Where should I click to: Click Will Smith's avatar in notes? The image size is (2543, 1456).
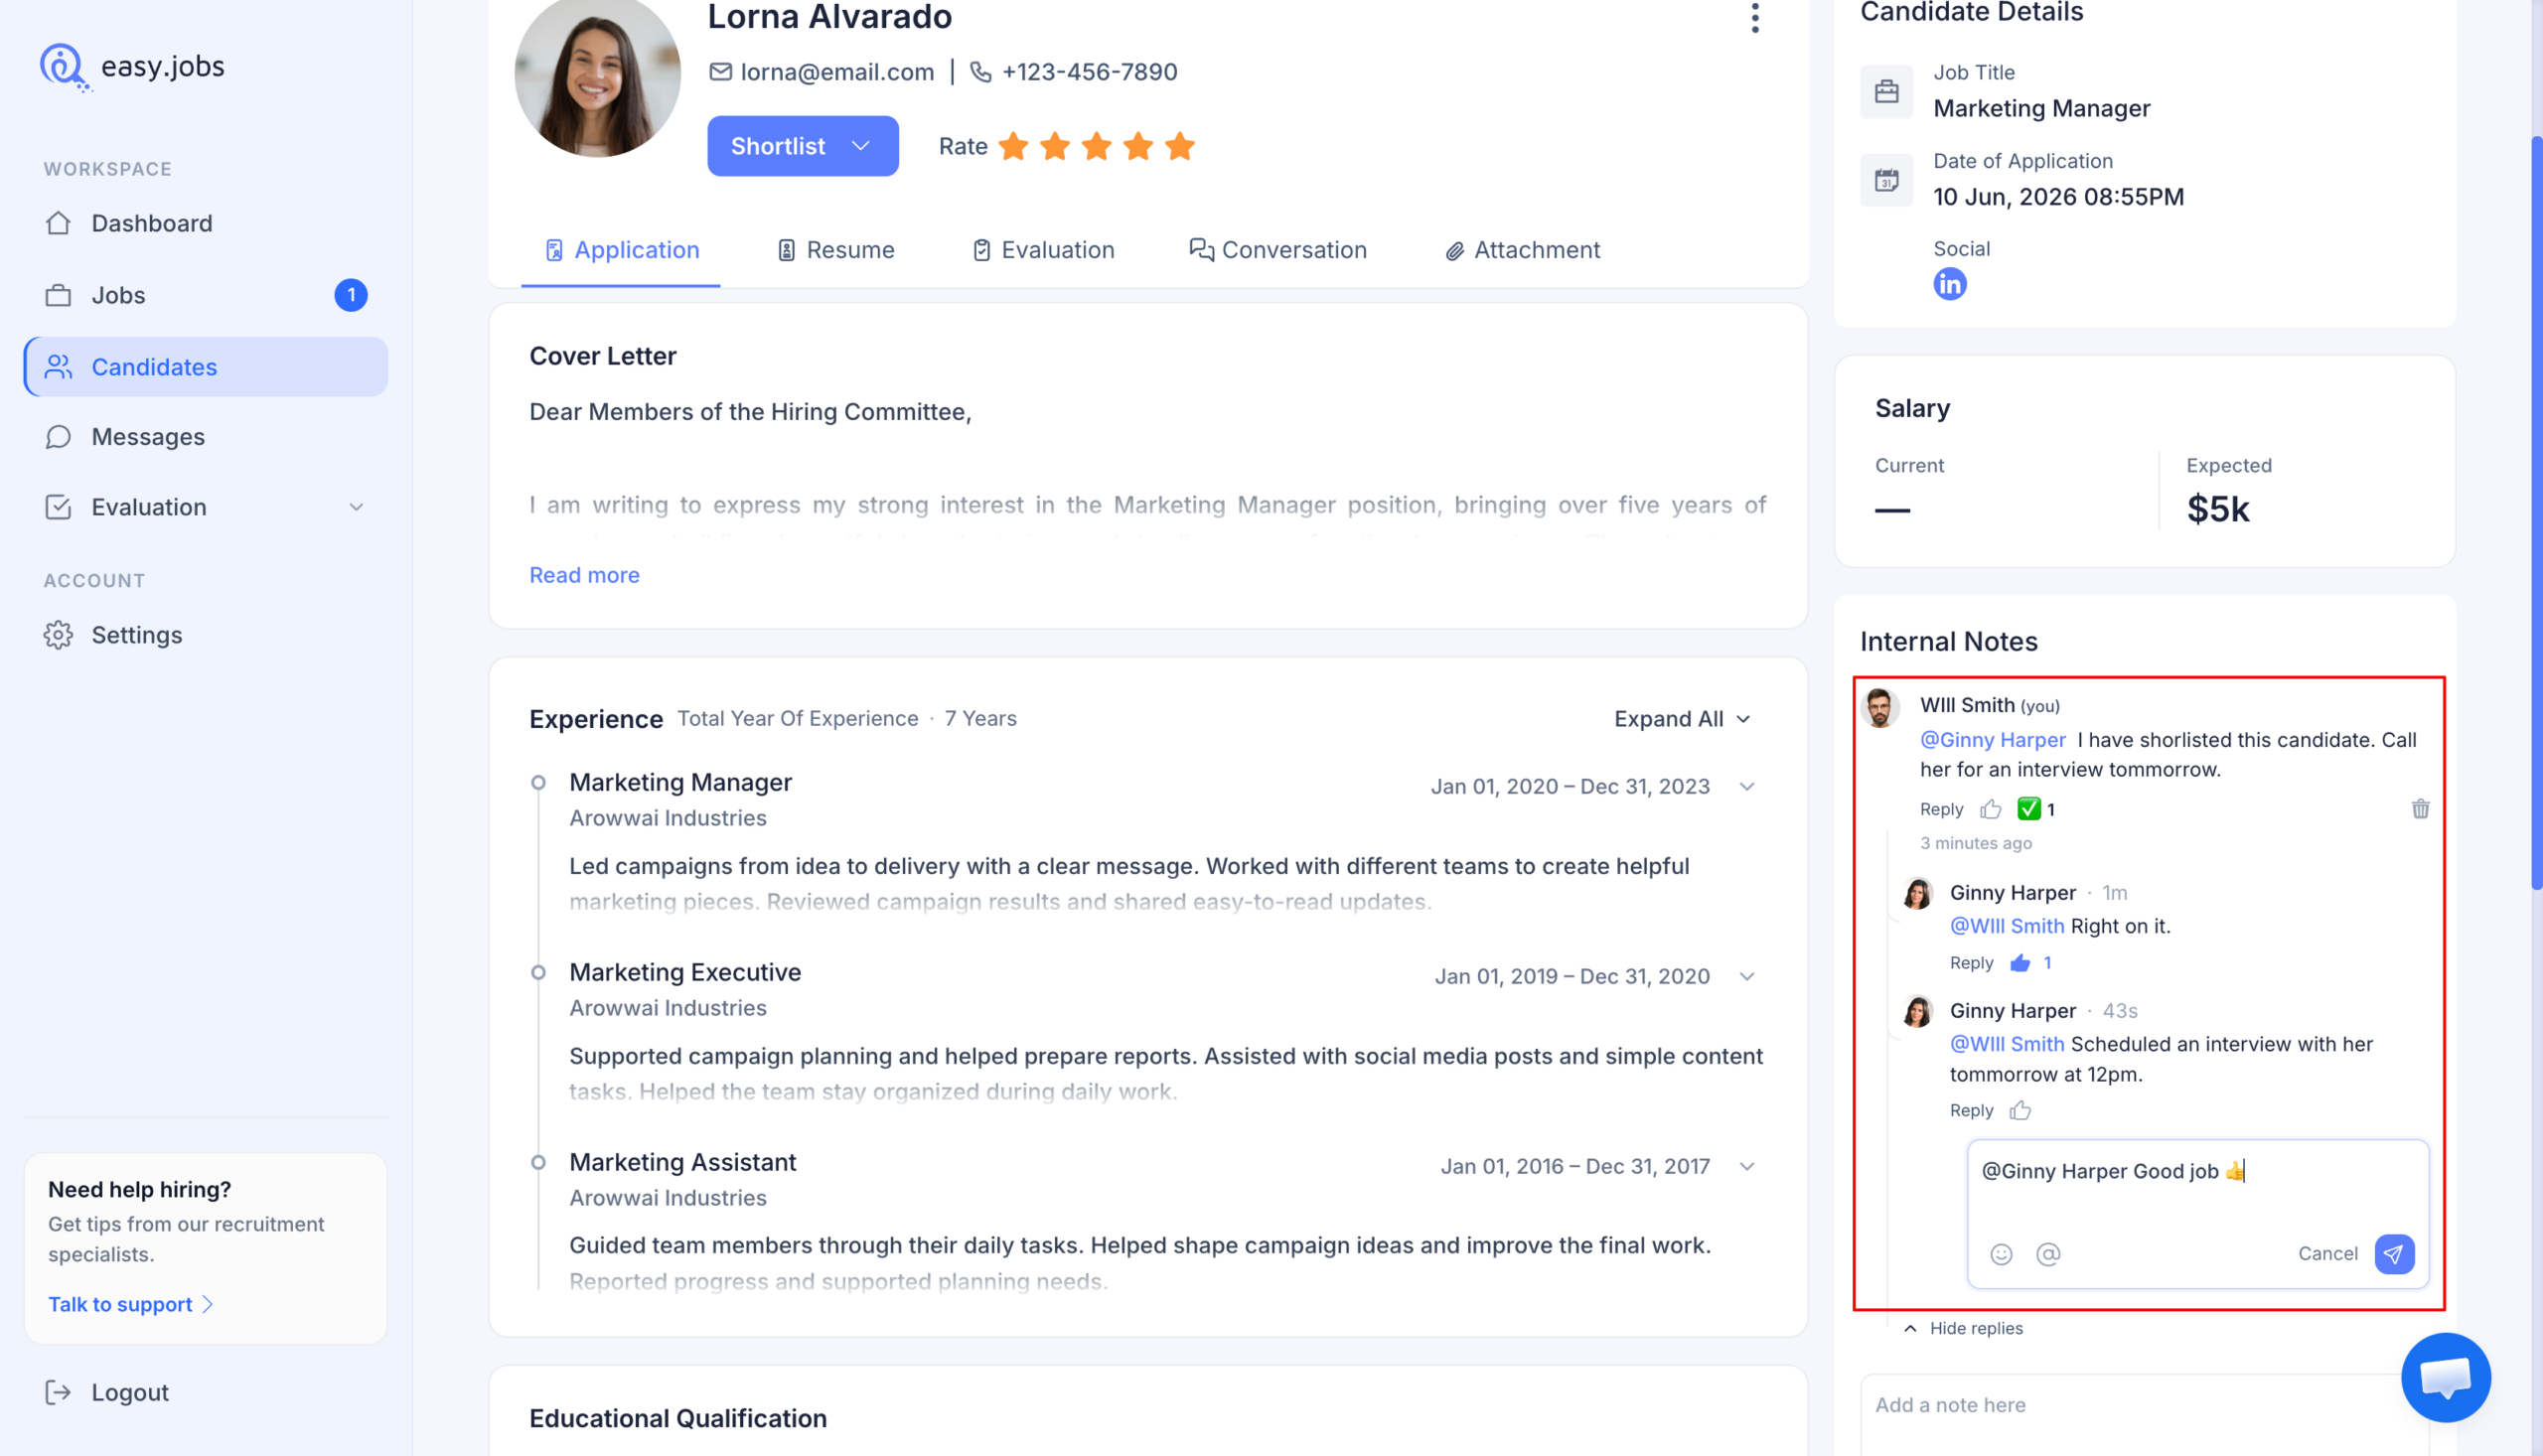coord(1880,708)
